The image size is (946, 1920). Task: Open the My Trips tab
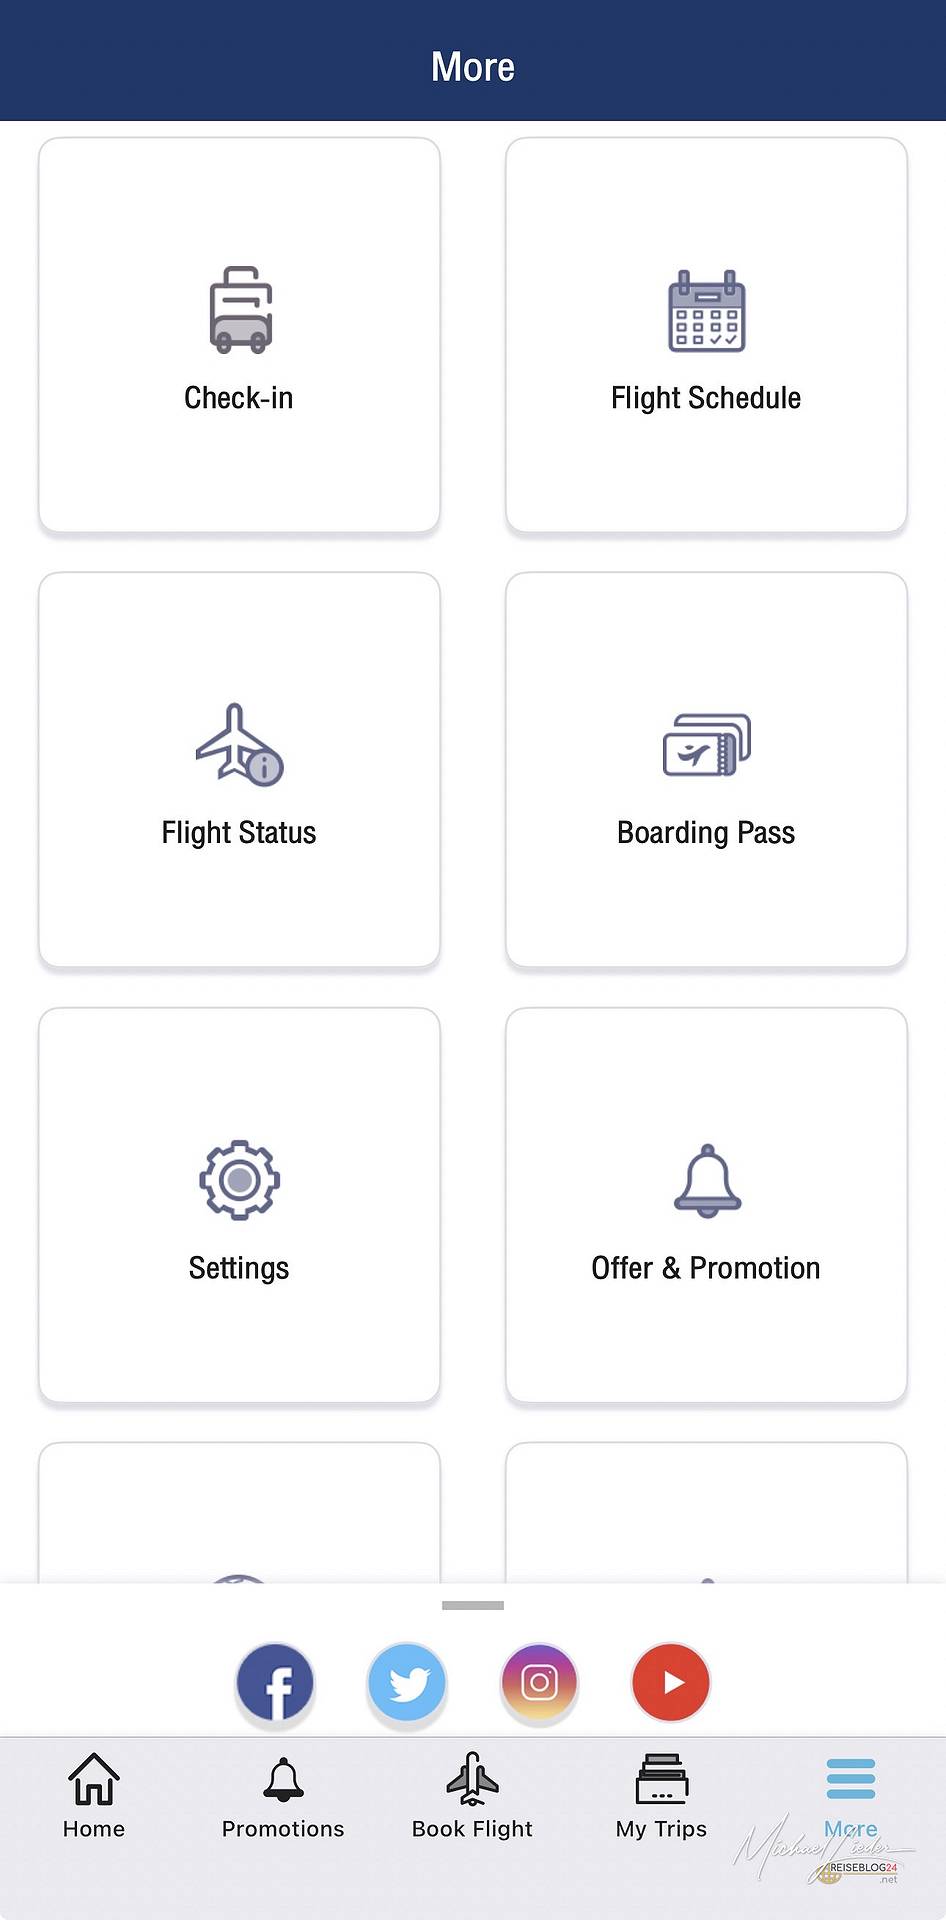pyautogui.click(x=661, y=1797)
